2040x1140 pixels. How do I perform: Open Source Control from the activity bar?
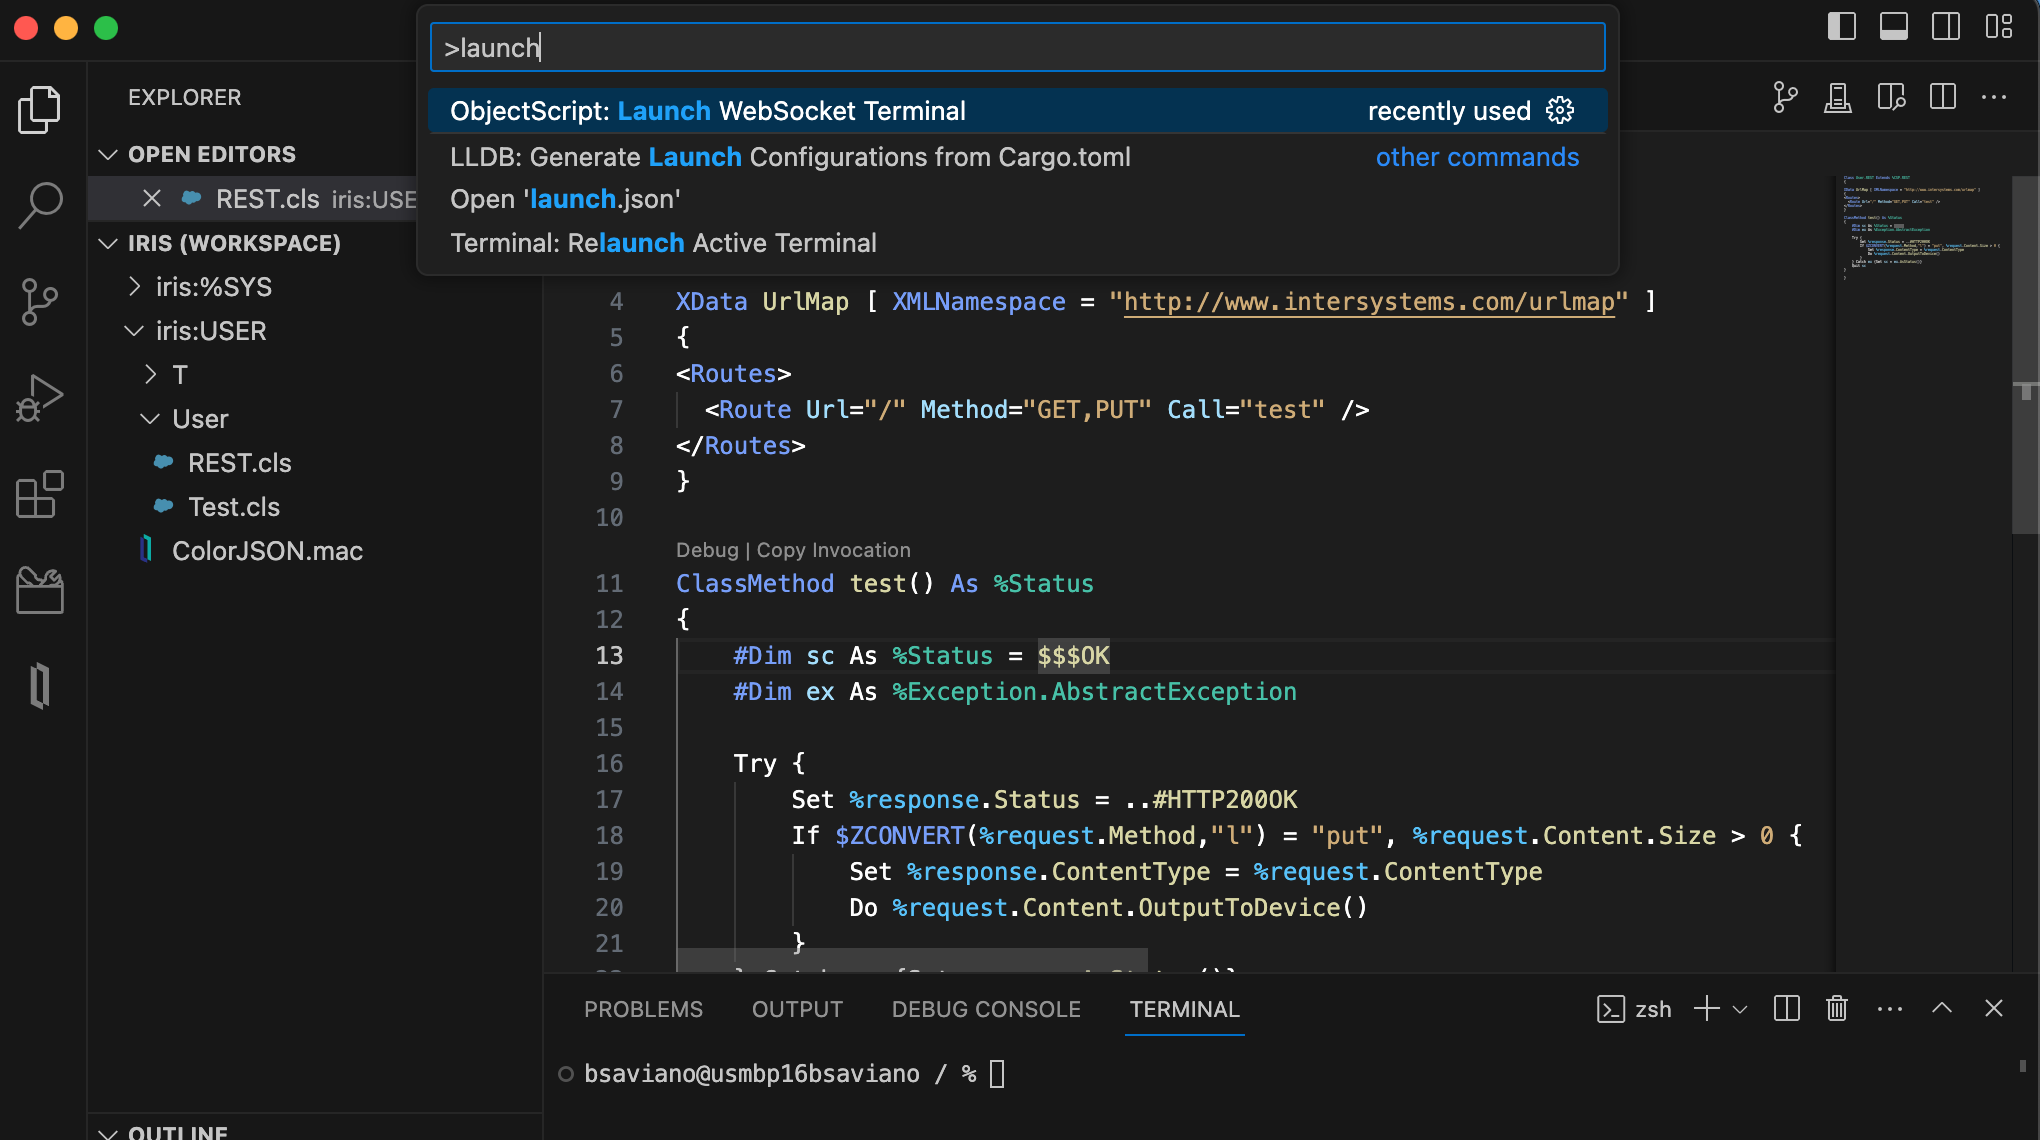click(x=40, y=300)
